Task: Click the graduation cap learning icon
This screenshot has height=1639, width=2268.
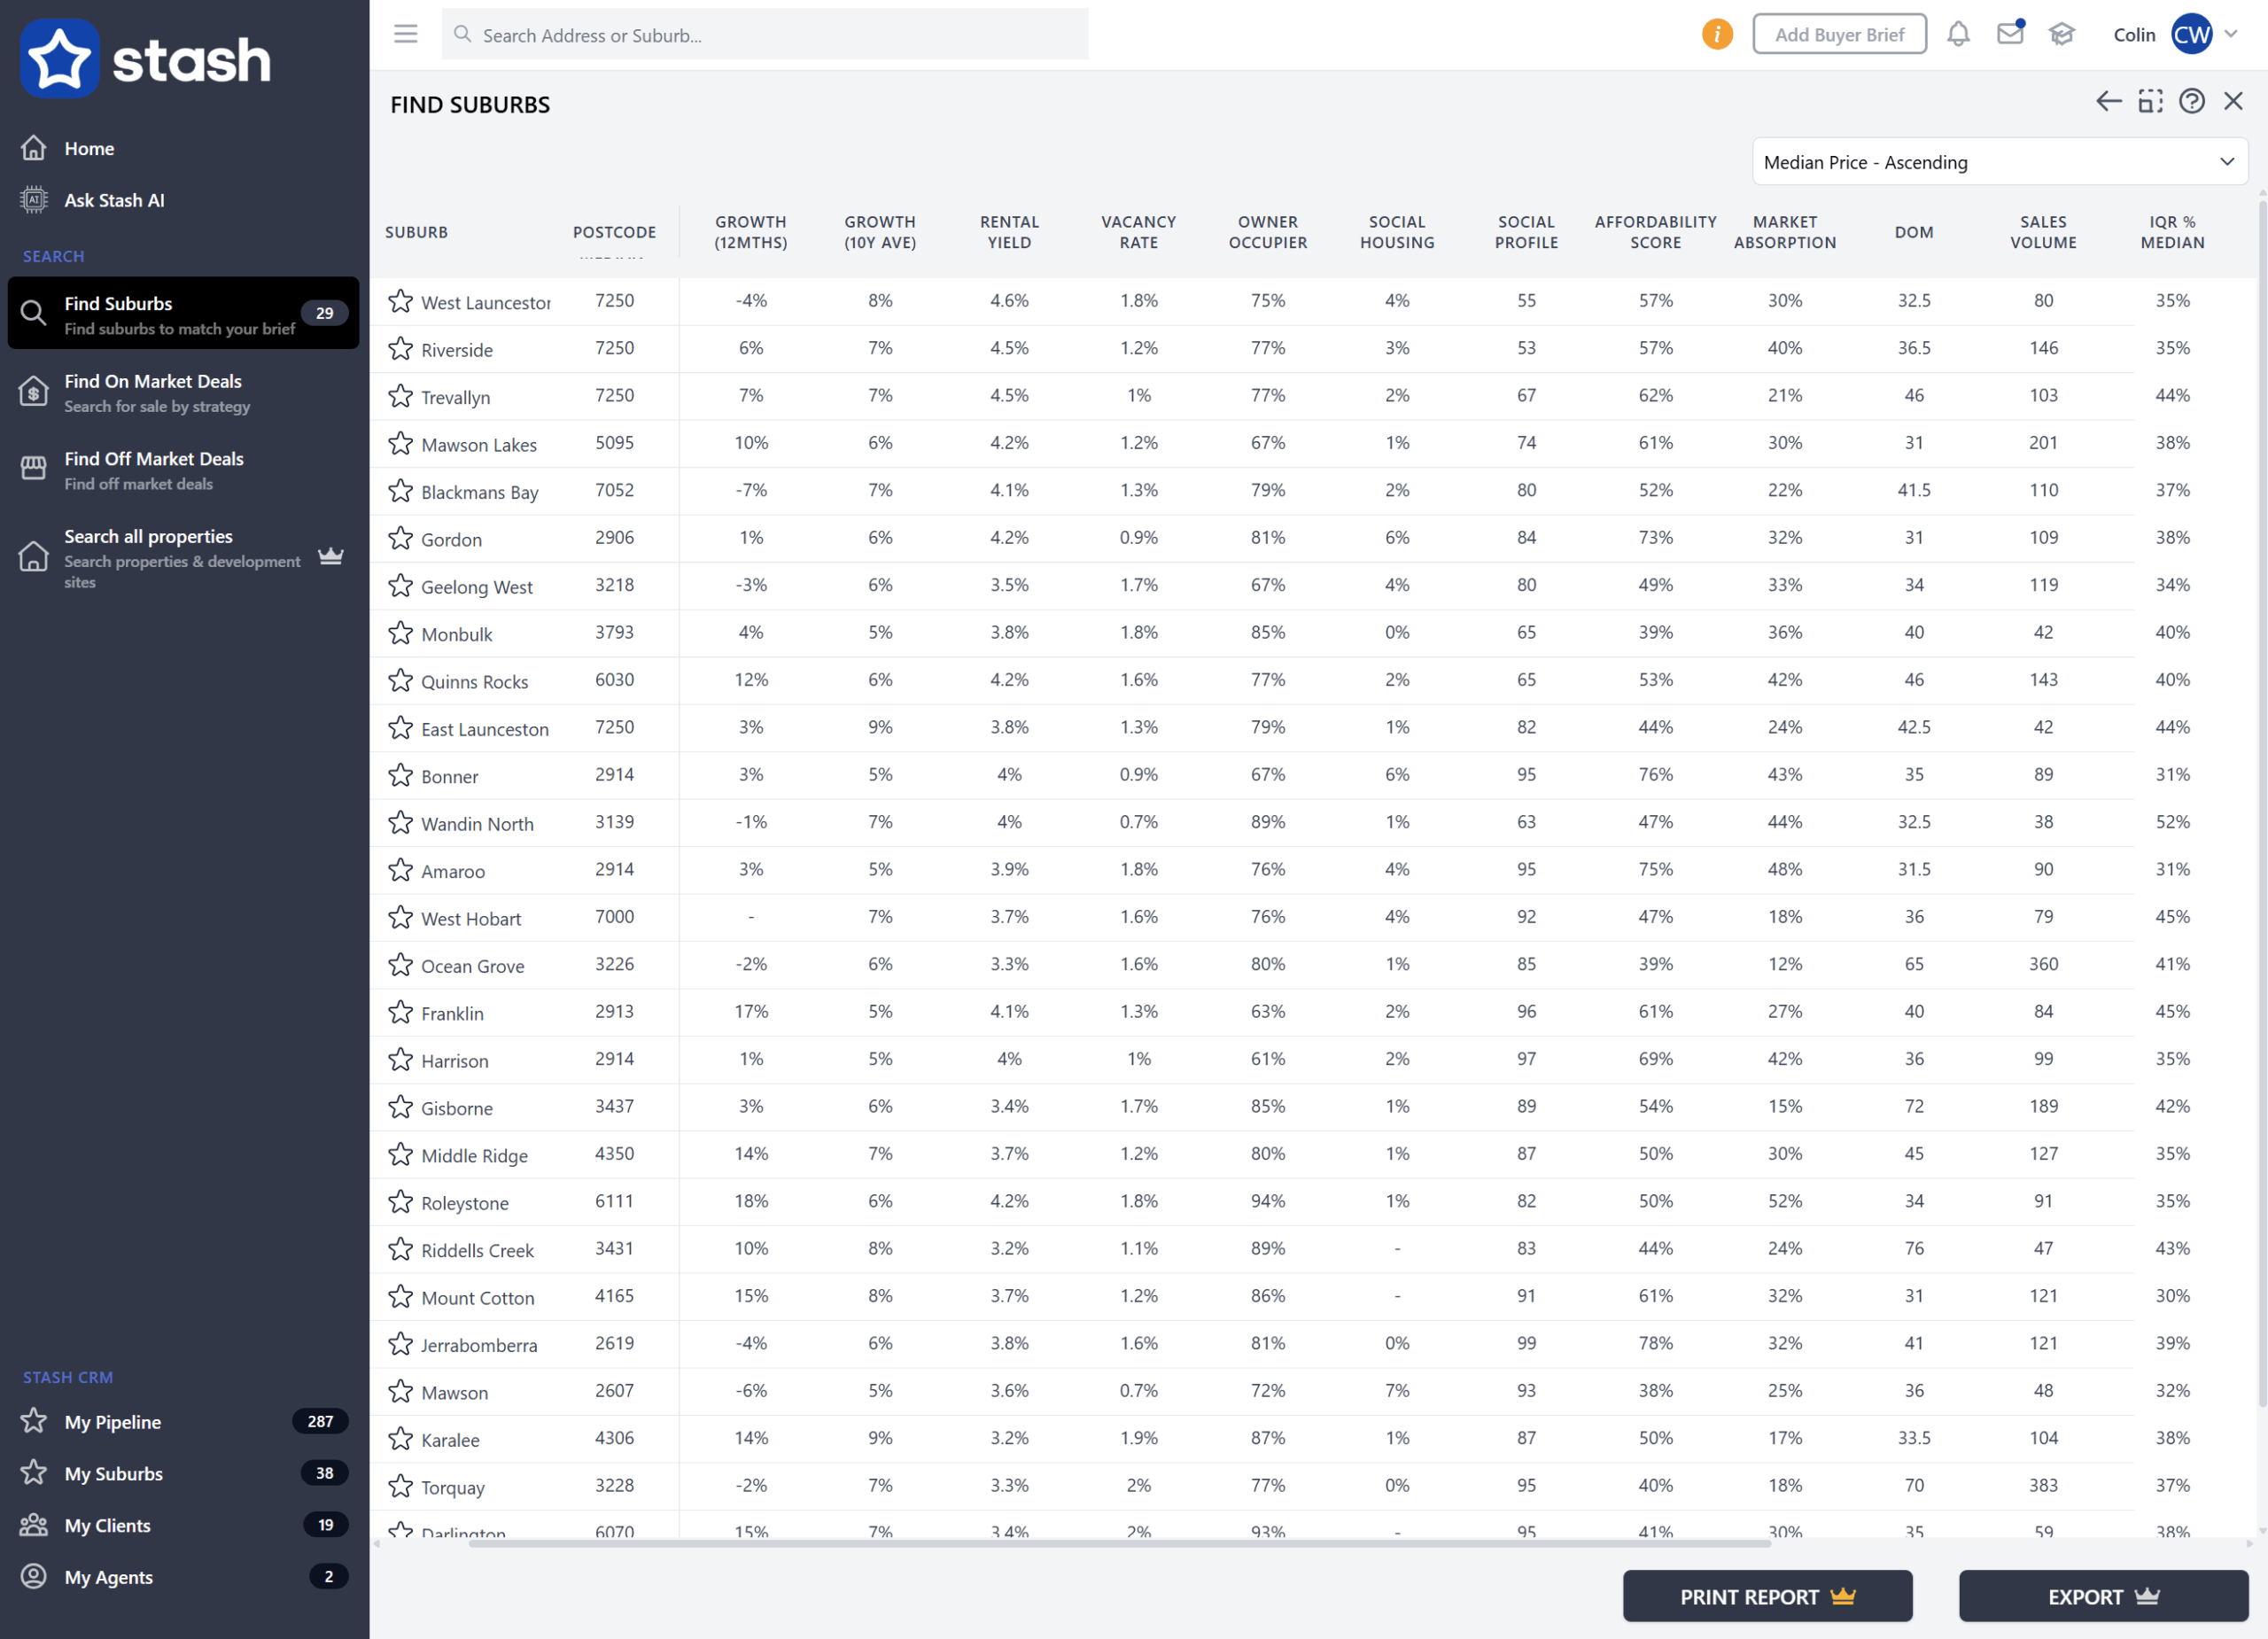Action: click(2061, 34)
